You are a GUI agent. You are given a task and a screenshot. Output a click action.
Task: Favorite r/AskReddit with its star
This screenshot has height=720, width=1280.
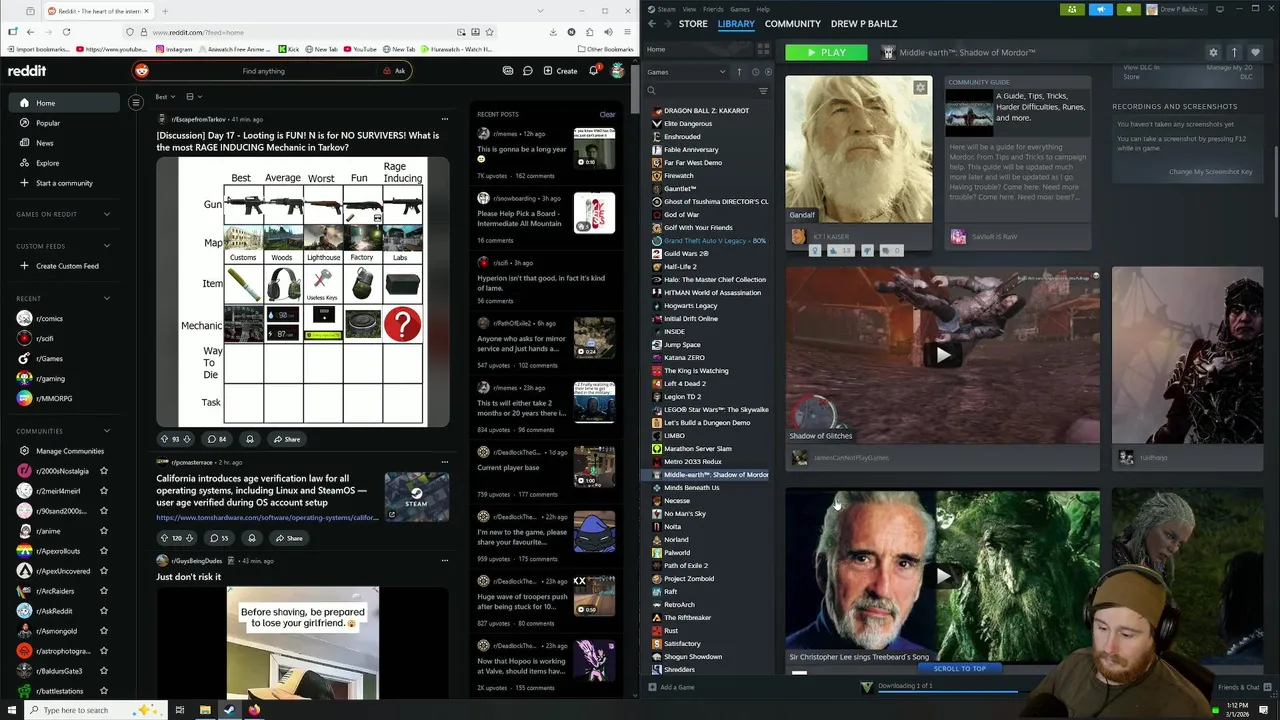tap(104, 611)
